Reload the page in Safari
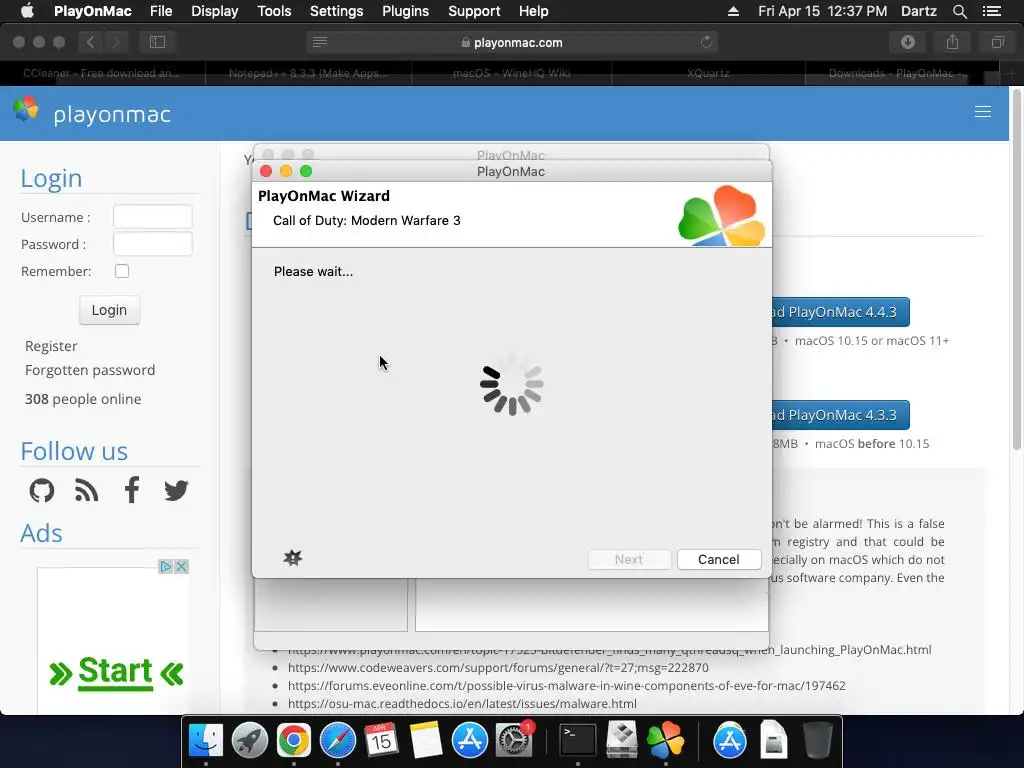This screenshot has height=768, width=1024. 706,42
